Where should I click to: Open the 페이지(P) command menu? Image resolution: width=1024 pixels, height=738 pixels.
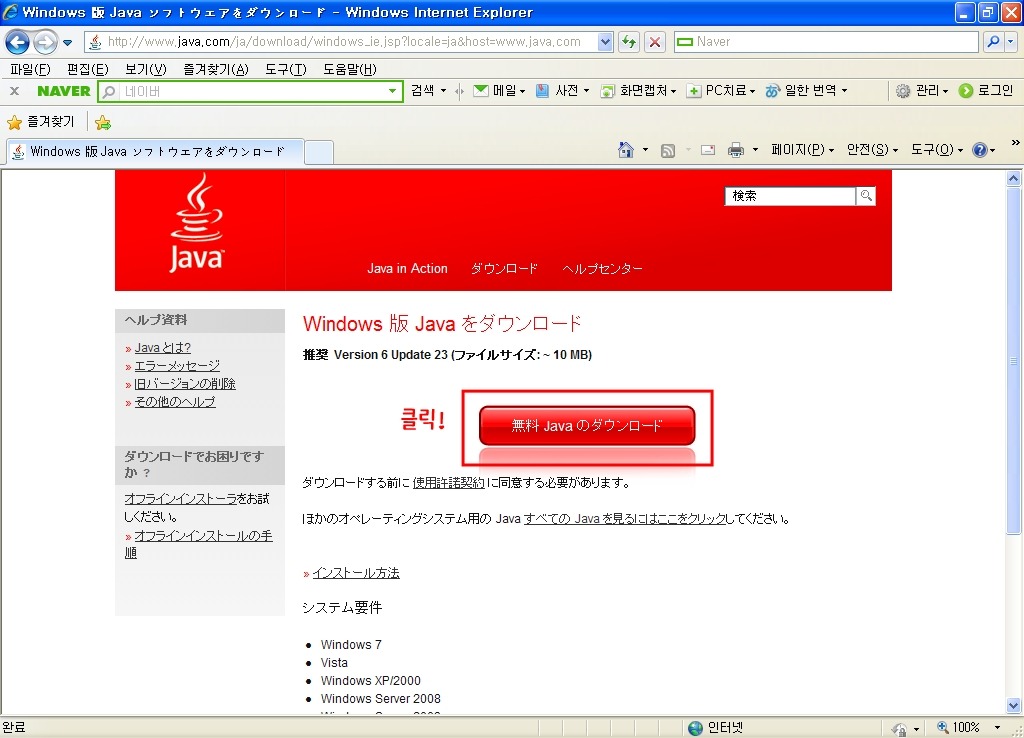802,150
